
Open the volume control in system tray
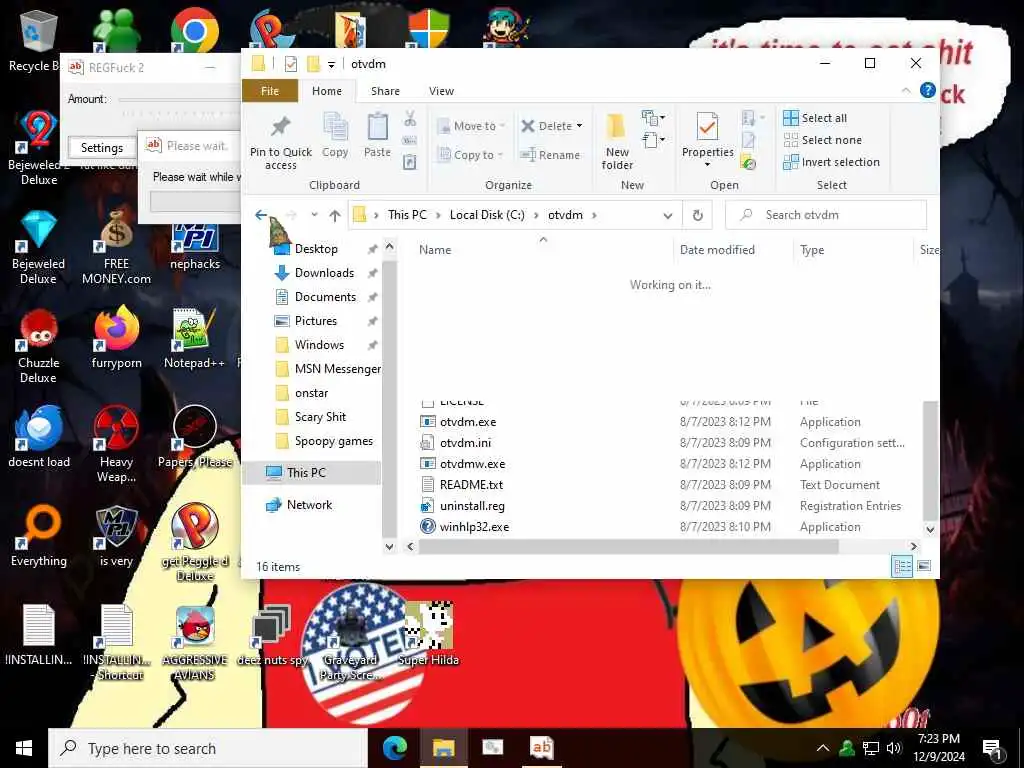894,748
